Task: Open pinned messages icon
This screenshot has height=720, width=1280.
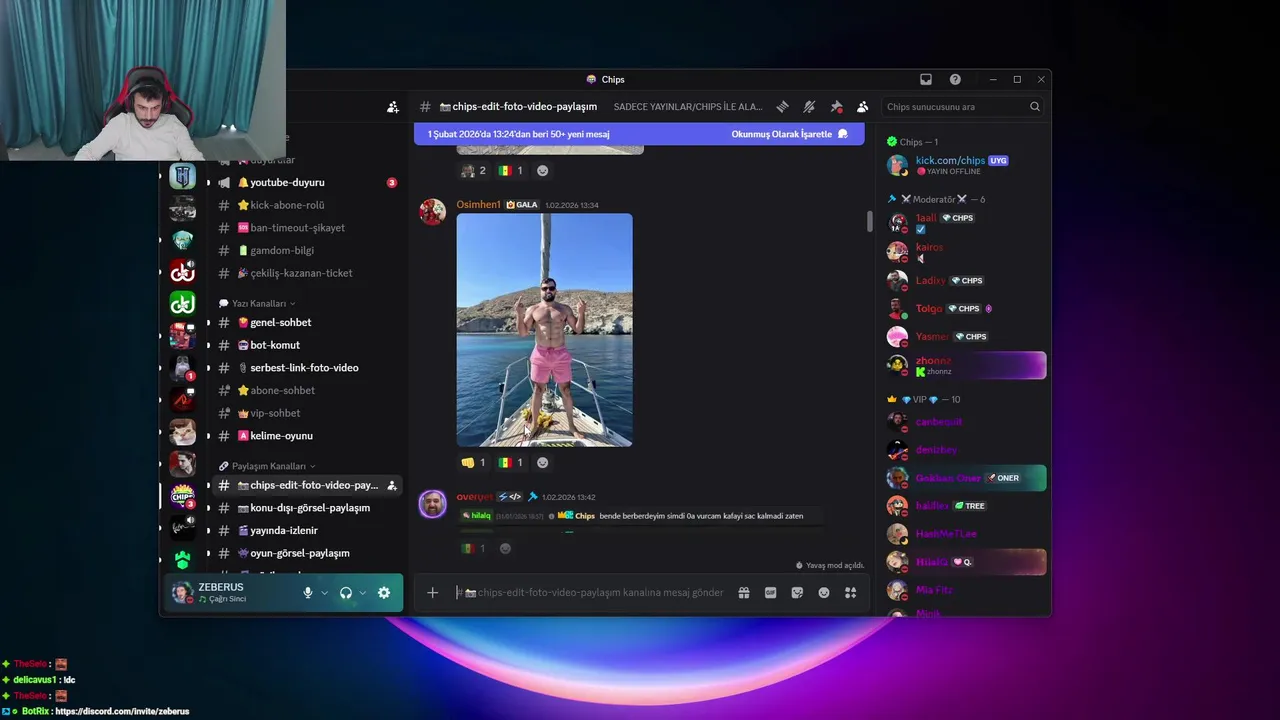Action: (836, 107)
